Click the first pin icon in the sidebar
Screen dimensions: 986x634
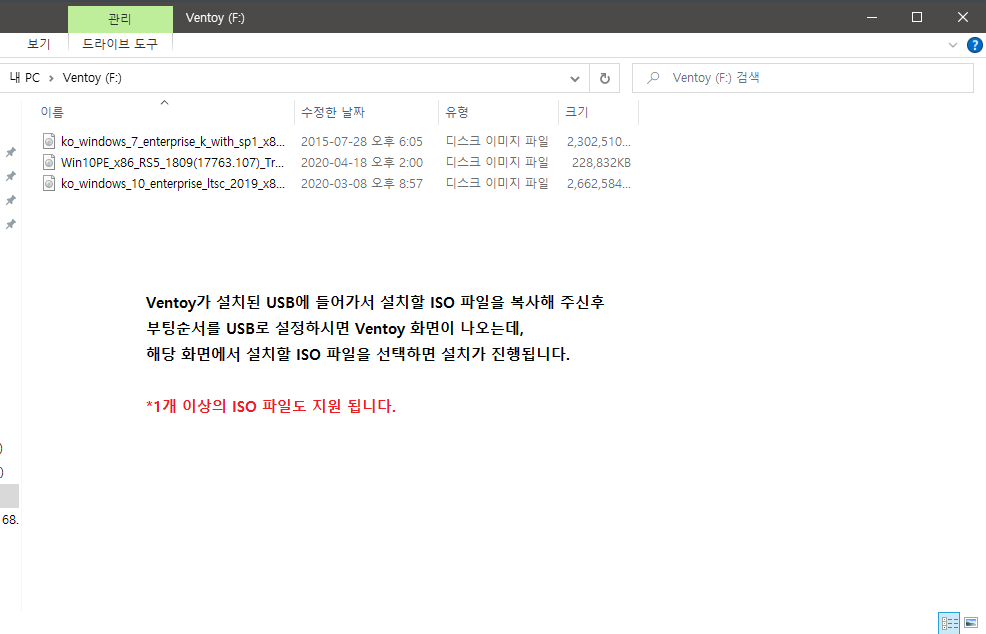coord(11,152)
